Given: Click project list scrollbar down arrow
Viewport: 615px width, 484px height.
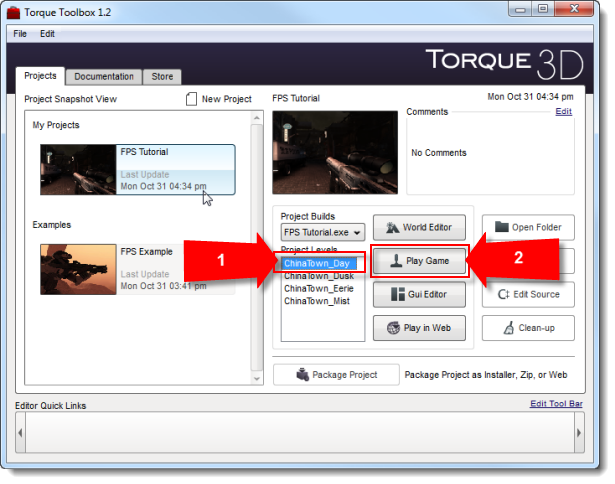Looking at the screenshot, I should 257,378.
